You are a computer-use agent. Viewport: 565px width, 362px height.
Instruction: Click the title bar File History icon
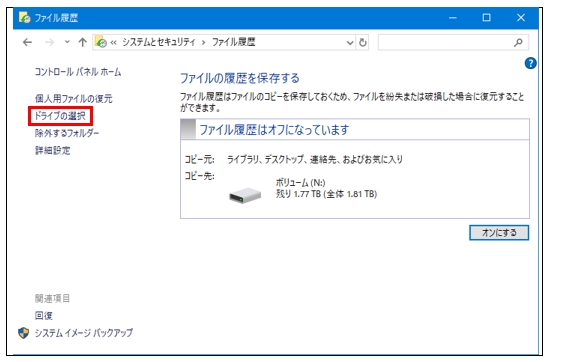click(25, 17)
